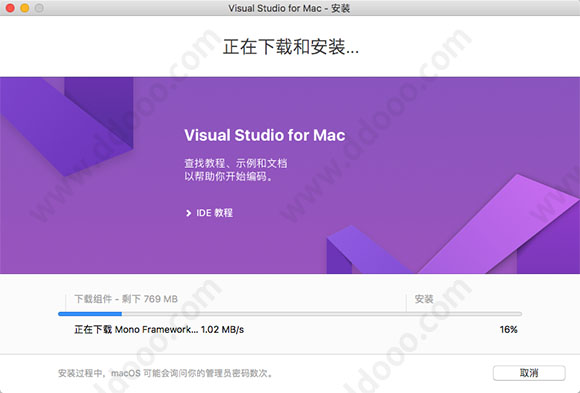Click the '正在下载和安装...' heading
The width and height of the screenshot is (580, 393).
tap(290, 47)
